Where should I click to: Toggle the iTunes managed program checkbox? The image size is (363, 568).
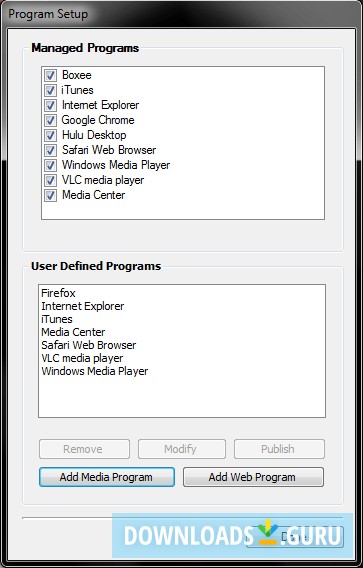click(x=50, y=90)
